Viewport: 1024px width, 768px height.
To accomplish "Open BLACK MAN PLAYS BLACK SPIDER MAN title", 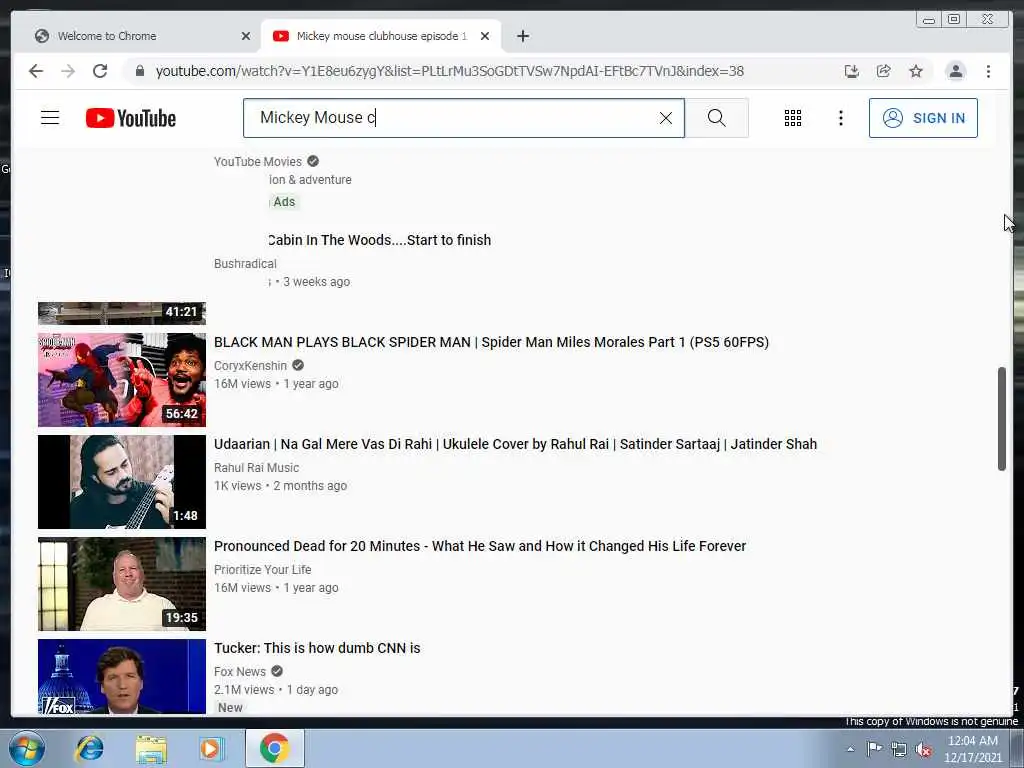I will [x=491, y=342].
